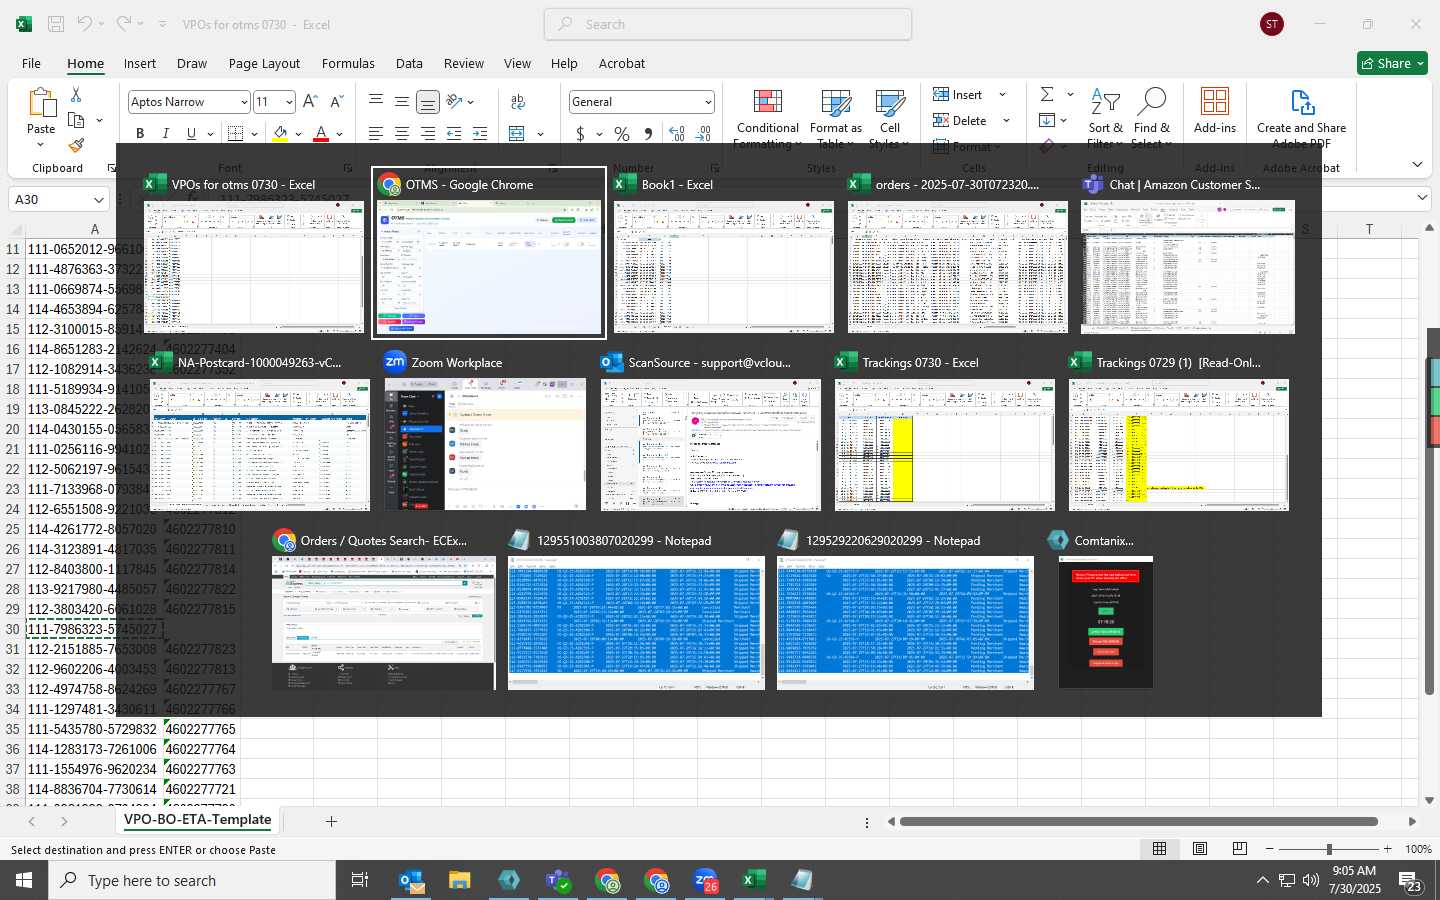This screenshot has height=900, width=1440.
Task: Open the font size 11 dropdown
Action: click(289, 102)
